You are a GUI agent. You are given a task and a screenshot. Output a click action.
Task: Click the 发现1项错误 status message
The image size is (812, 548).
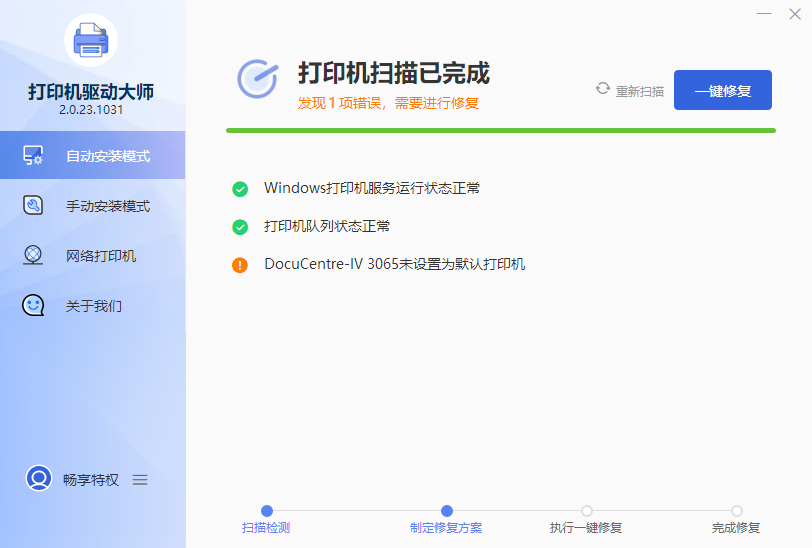[x=388, y=103]
